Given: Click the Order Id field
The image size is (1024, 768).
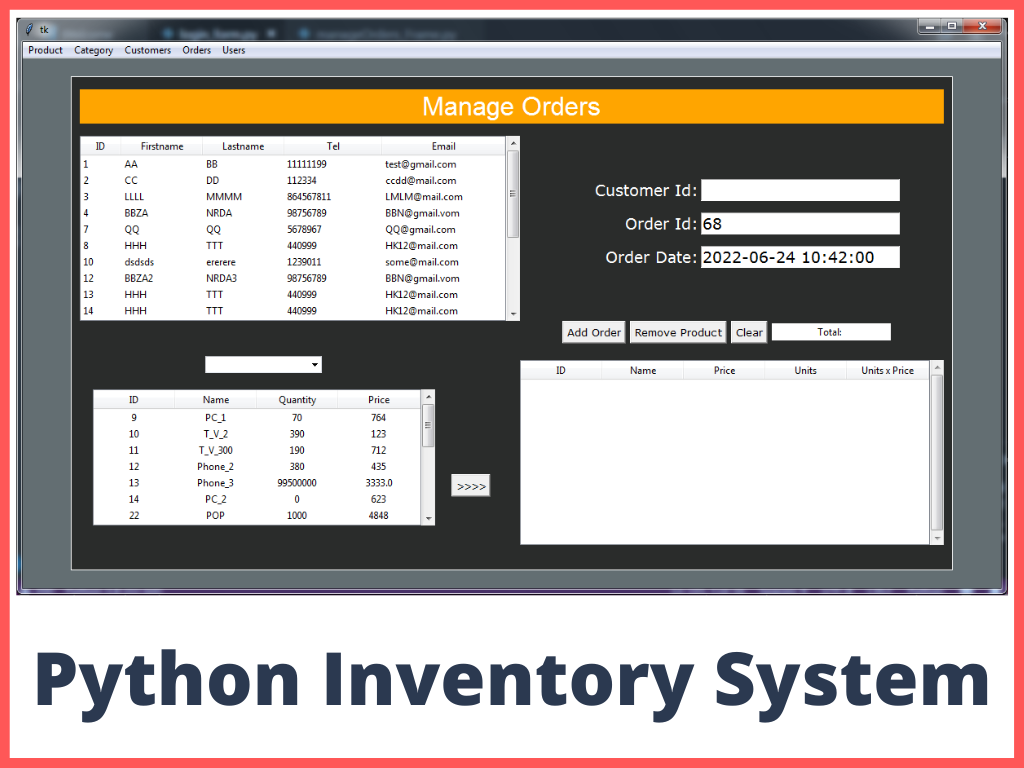Looking at the screenshot, I should (799, 224).
